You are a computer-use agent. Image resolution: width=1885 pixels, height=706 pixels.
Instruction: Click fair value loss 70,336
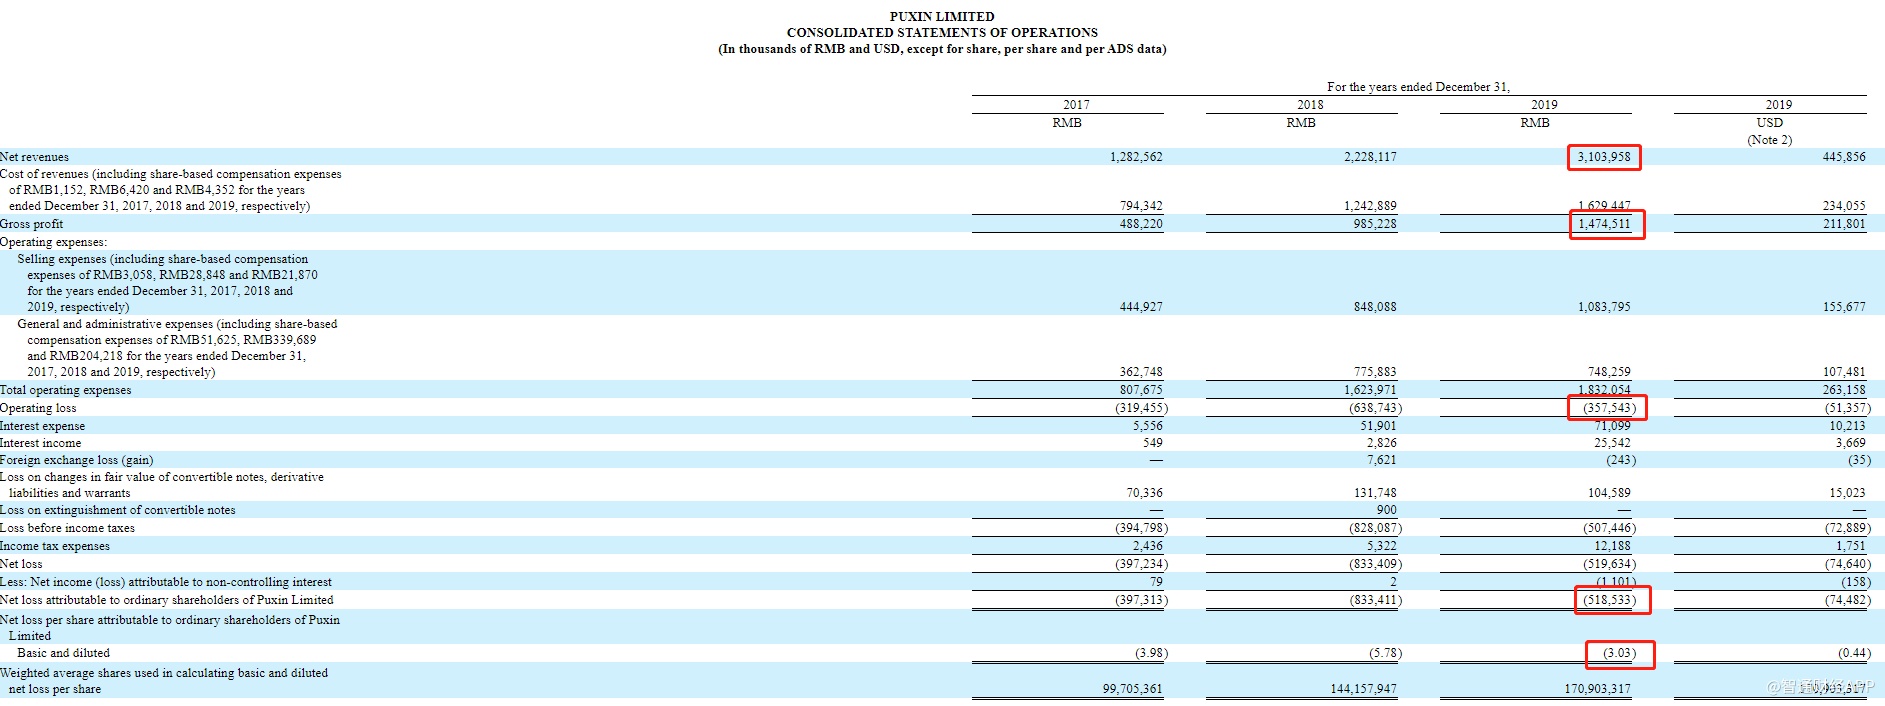(x=1144, y=493)
